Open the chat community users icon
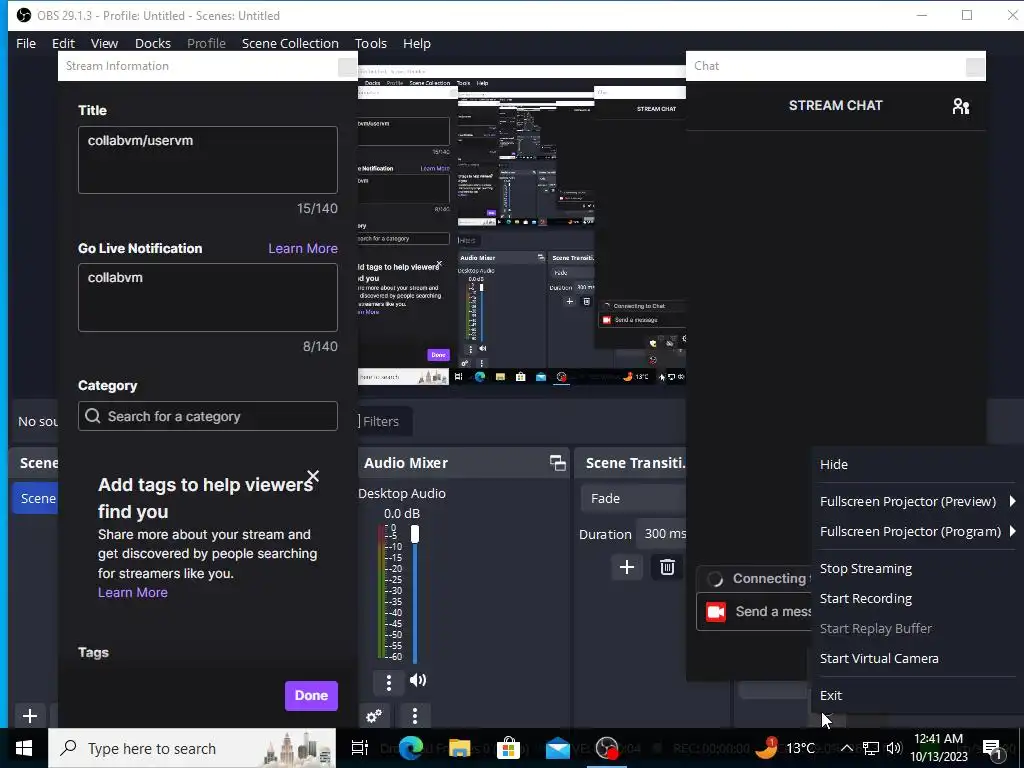 (961, 106)
